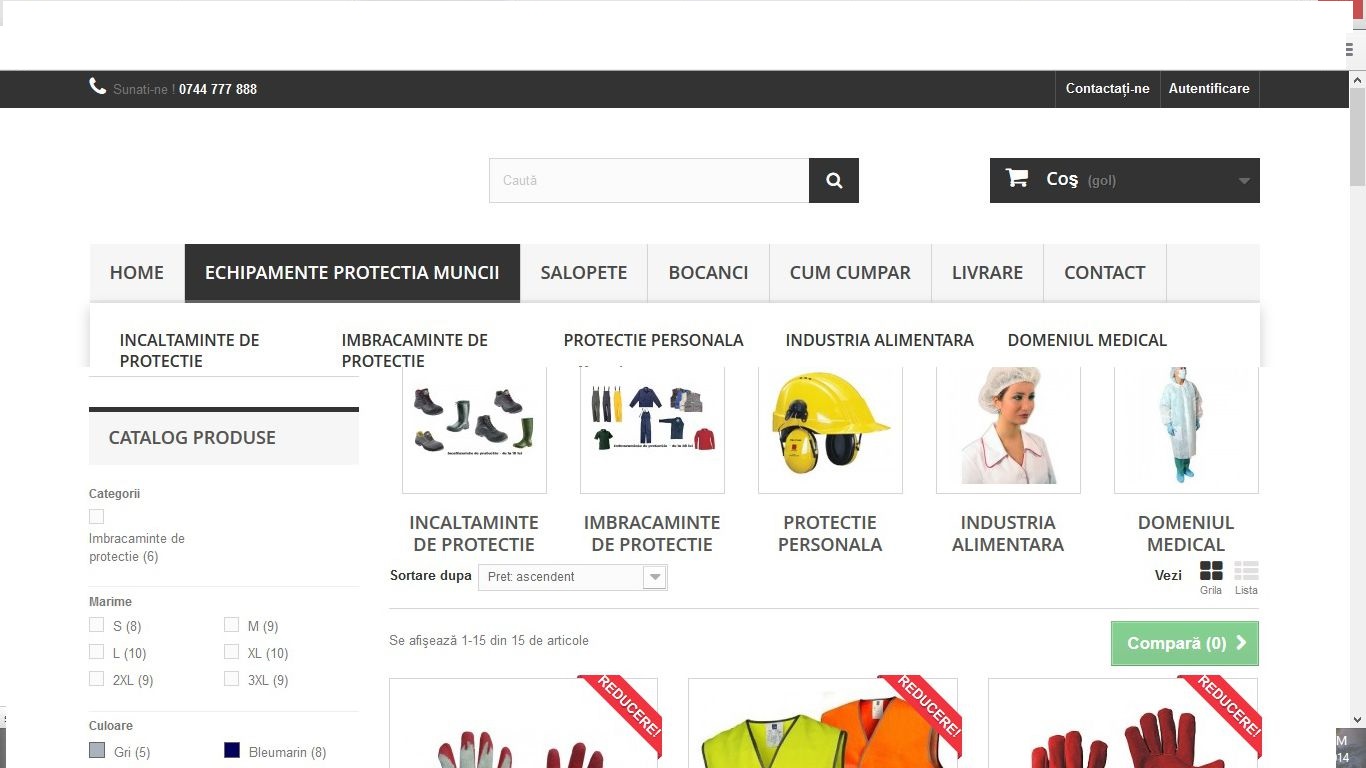The image size is (1366, 768).
Task: Go to the Salopete menu tab
Action: (x=584, y=273)
